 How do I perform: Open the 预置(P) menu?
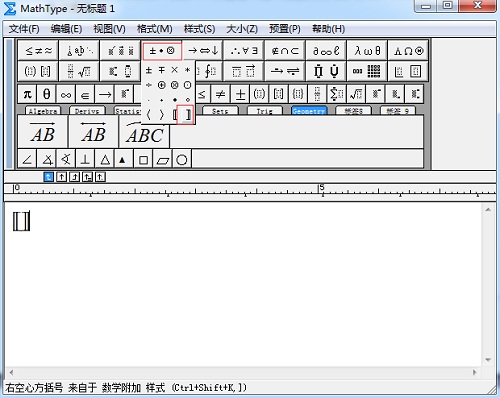285,29
